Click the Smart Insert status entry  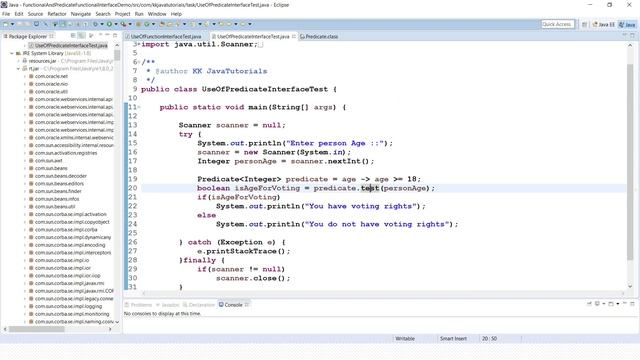pos(453,338)
